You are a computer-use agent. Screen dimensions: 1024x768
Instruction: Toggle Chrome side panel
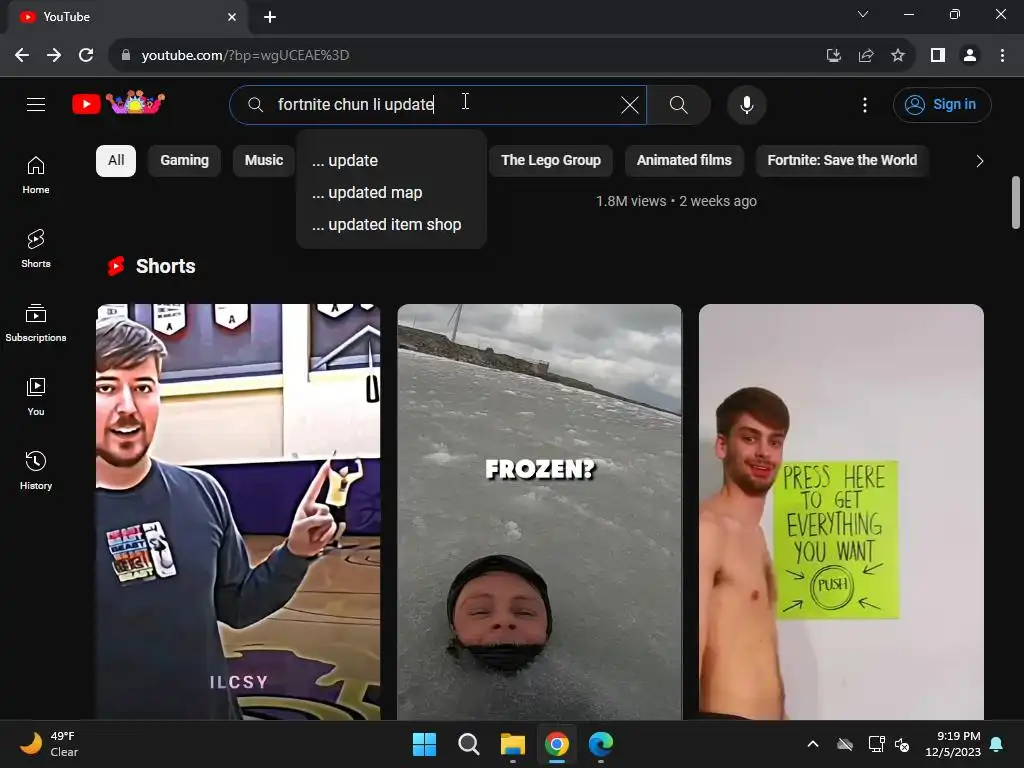pyautogui.click(x=938, y=56)
